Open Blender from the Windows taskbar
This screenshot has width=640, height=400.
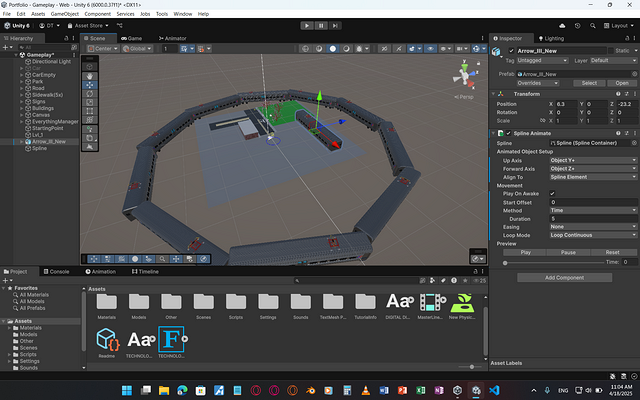click(310, 391)
